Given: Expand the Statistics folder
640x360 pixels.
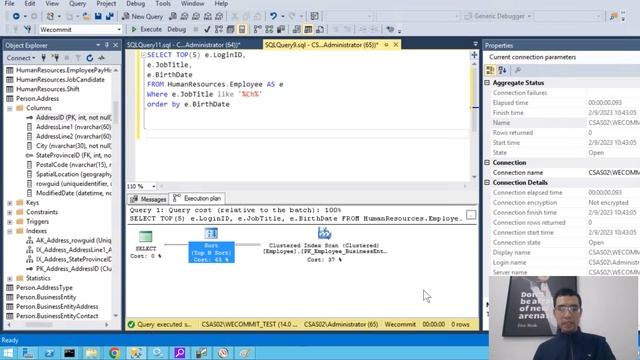Looking at the screenshot, I should [10, 278].
